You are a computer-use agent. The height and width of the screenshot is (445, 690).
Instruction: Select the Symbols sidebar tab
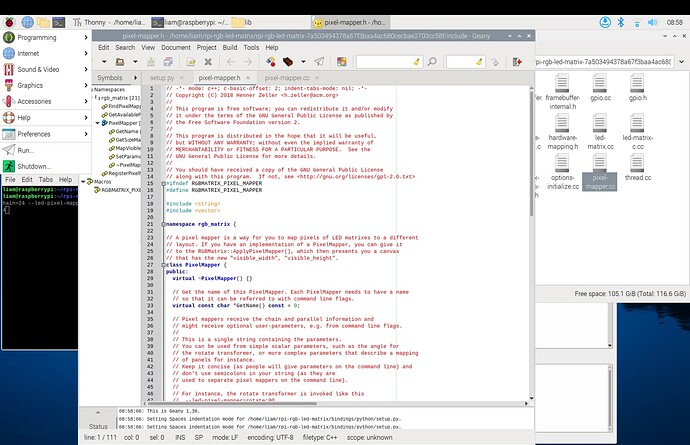pyautogui.click(x=110, y=78)
